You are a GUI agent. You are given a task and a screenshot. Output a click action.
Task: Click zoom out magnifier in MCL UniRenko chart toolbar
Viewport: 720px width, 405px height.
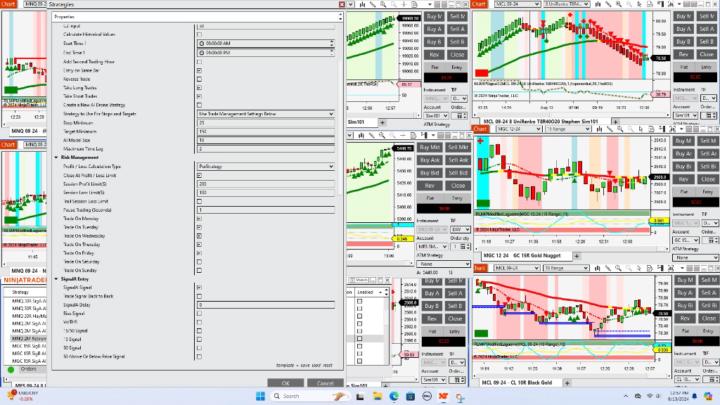click(629, 4)
